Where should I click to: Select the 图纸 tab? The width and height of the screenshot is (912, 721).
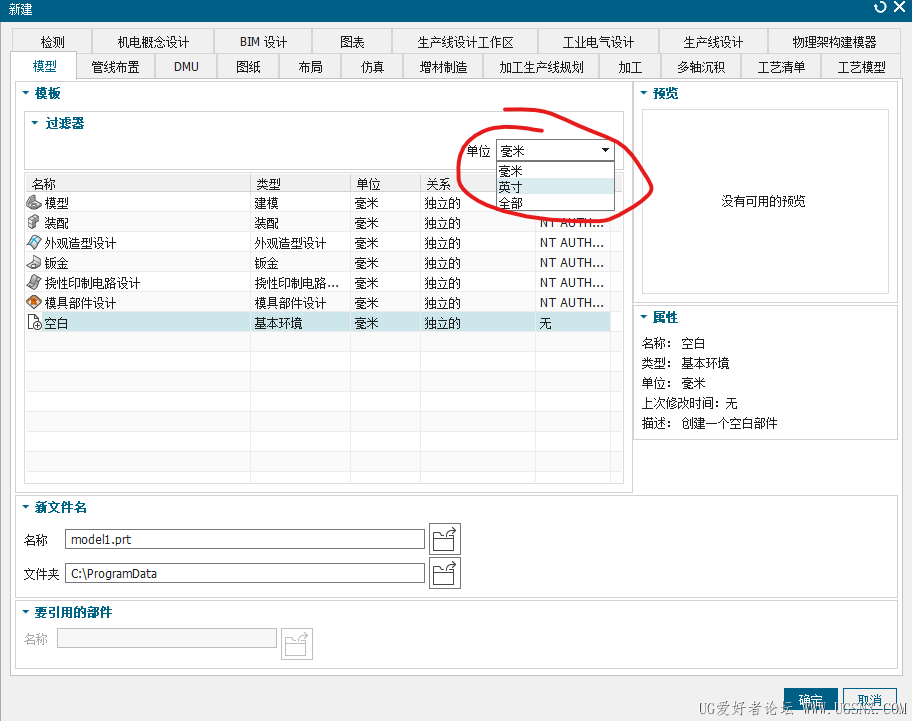(248, 67)
